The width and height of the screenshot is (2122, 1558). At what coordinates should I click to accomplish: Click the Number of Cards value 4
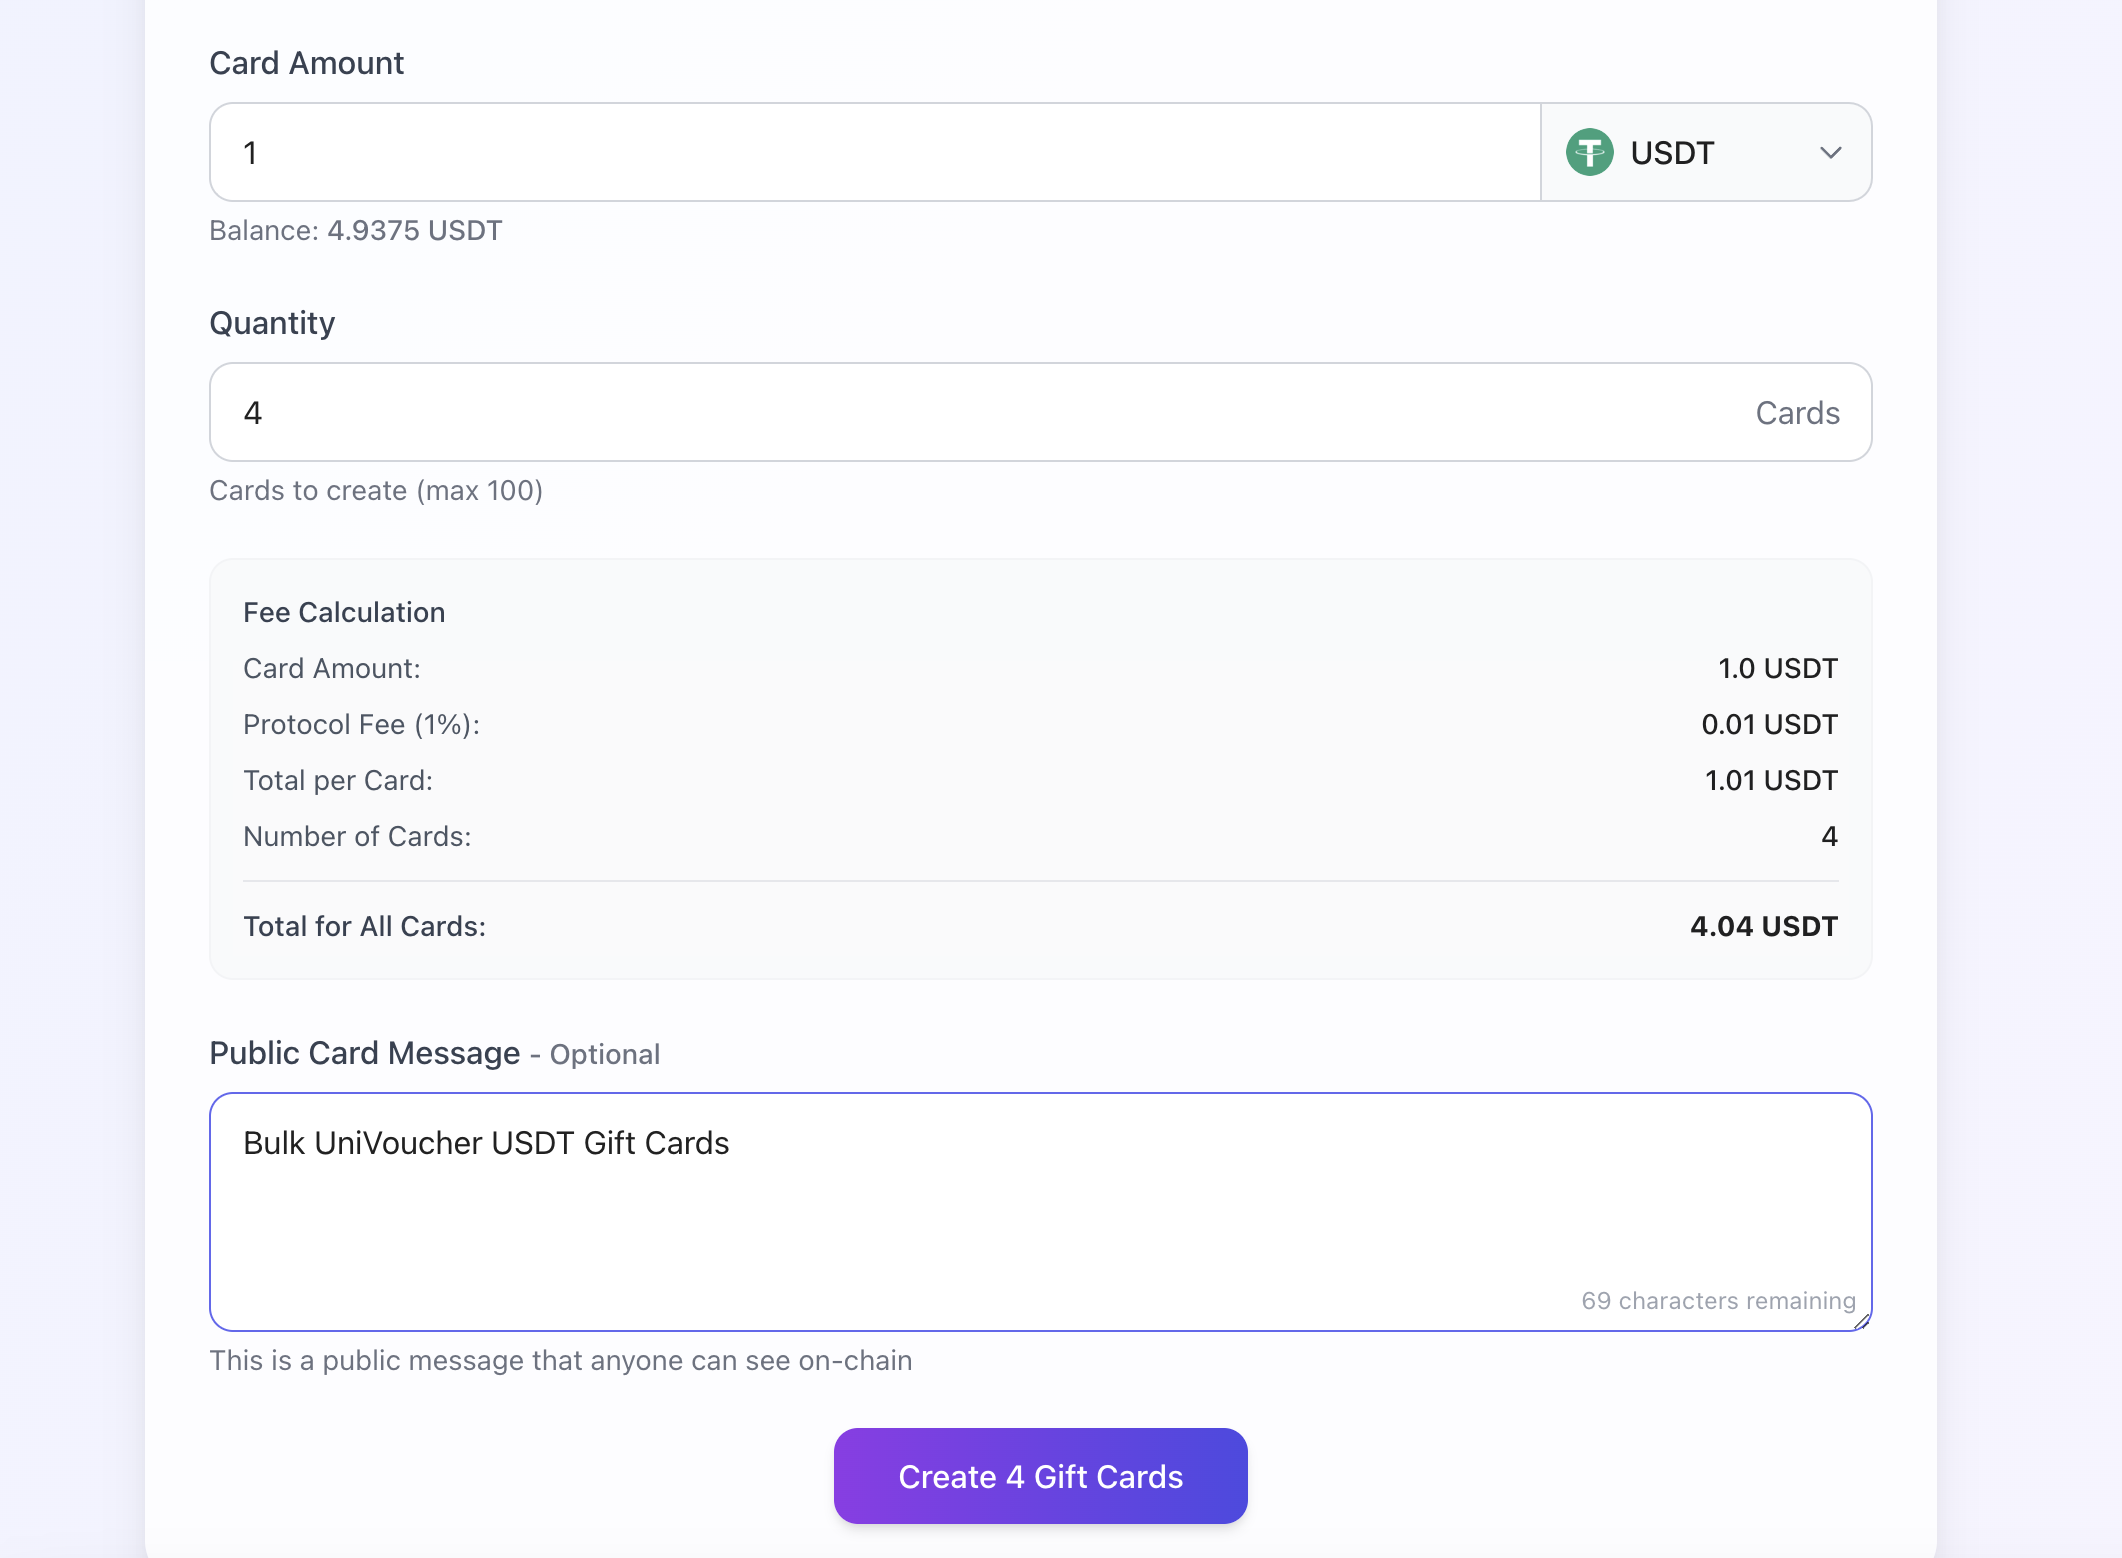coord(1829,836)
